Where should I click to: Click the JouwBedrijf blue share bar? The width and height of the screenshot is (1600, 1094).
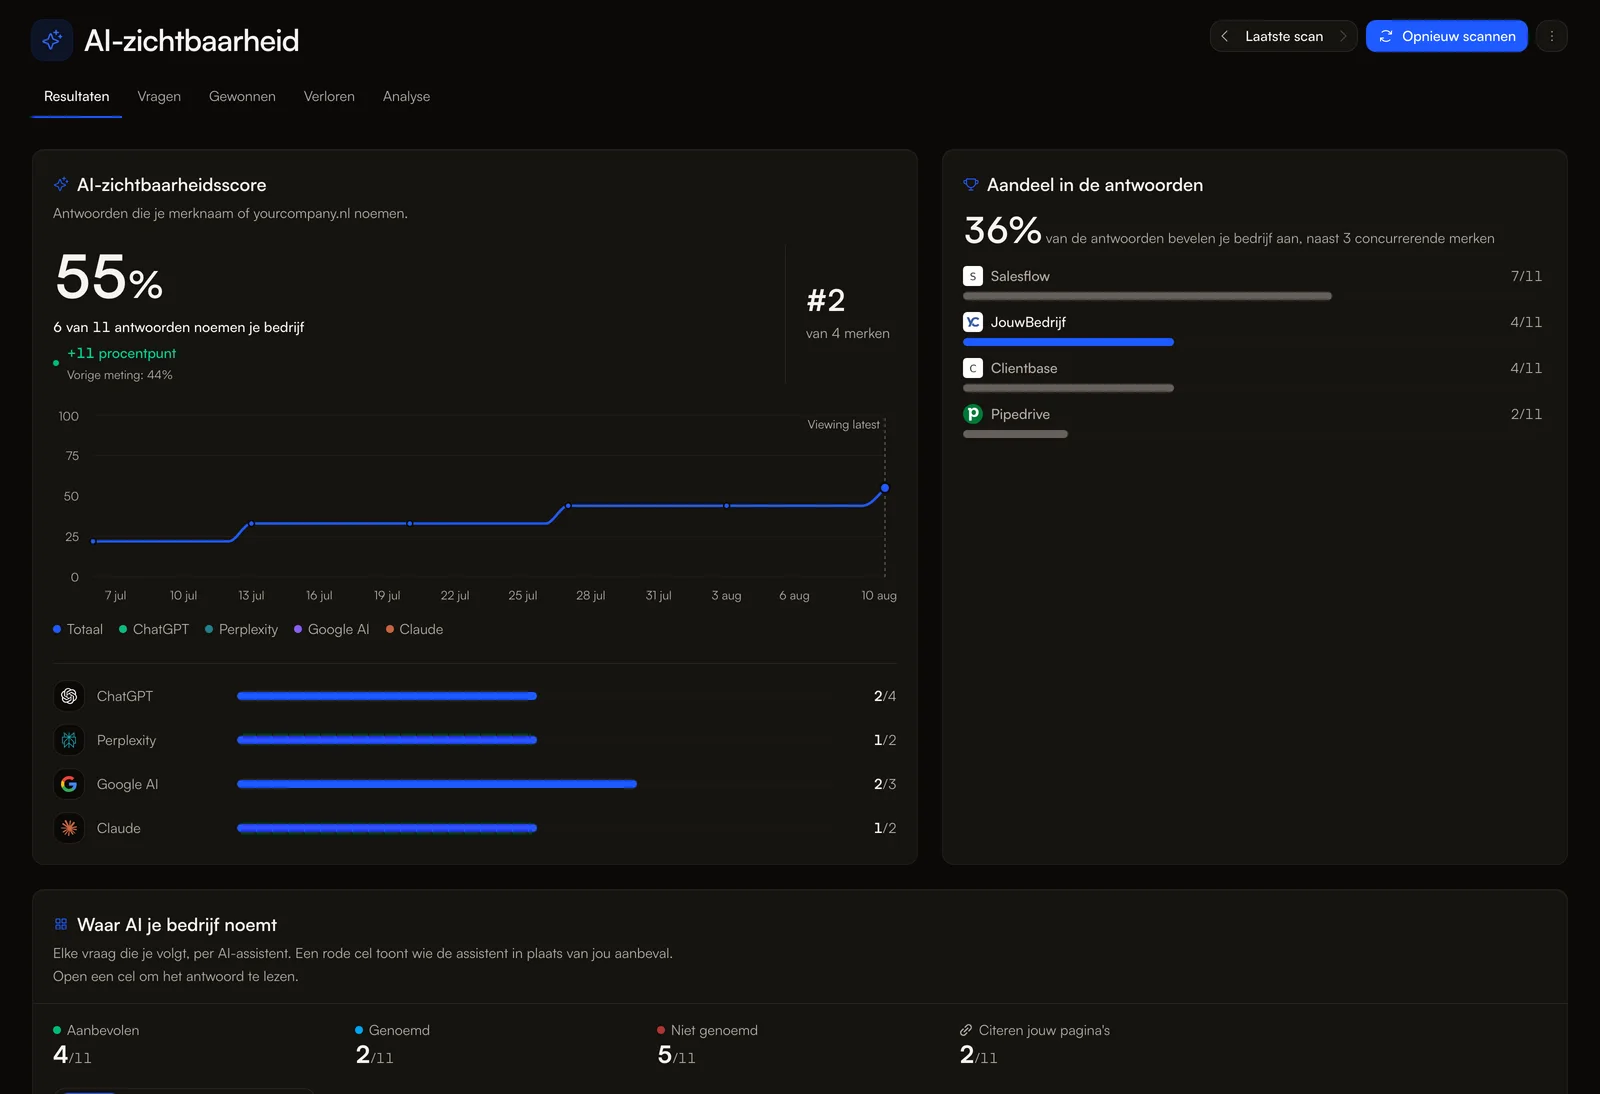coord(1068,342)
